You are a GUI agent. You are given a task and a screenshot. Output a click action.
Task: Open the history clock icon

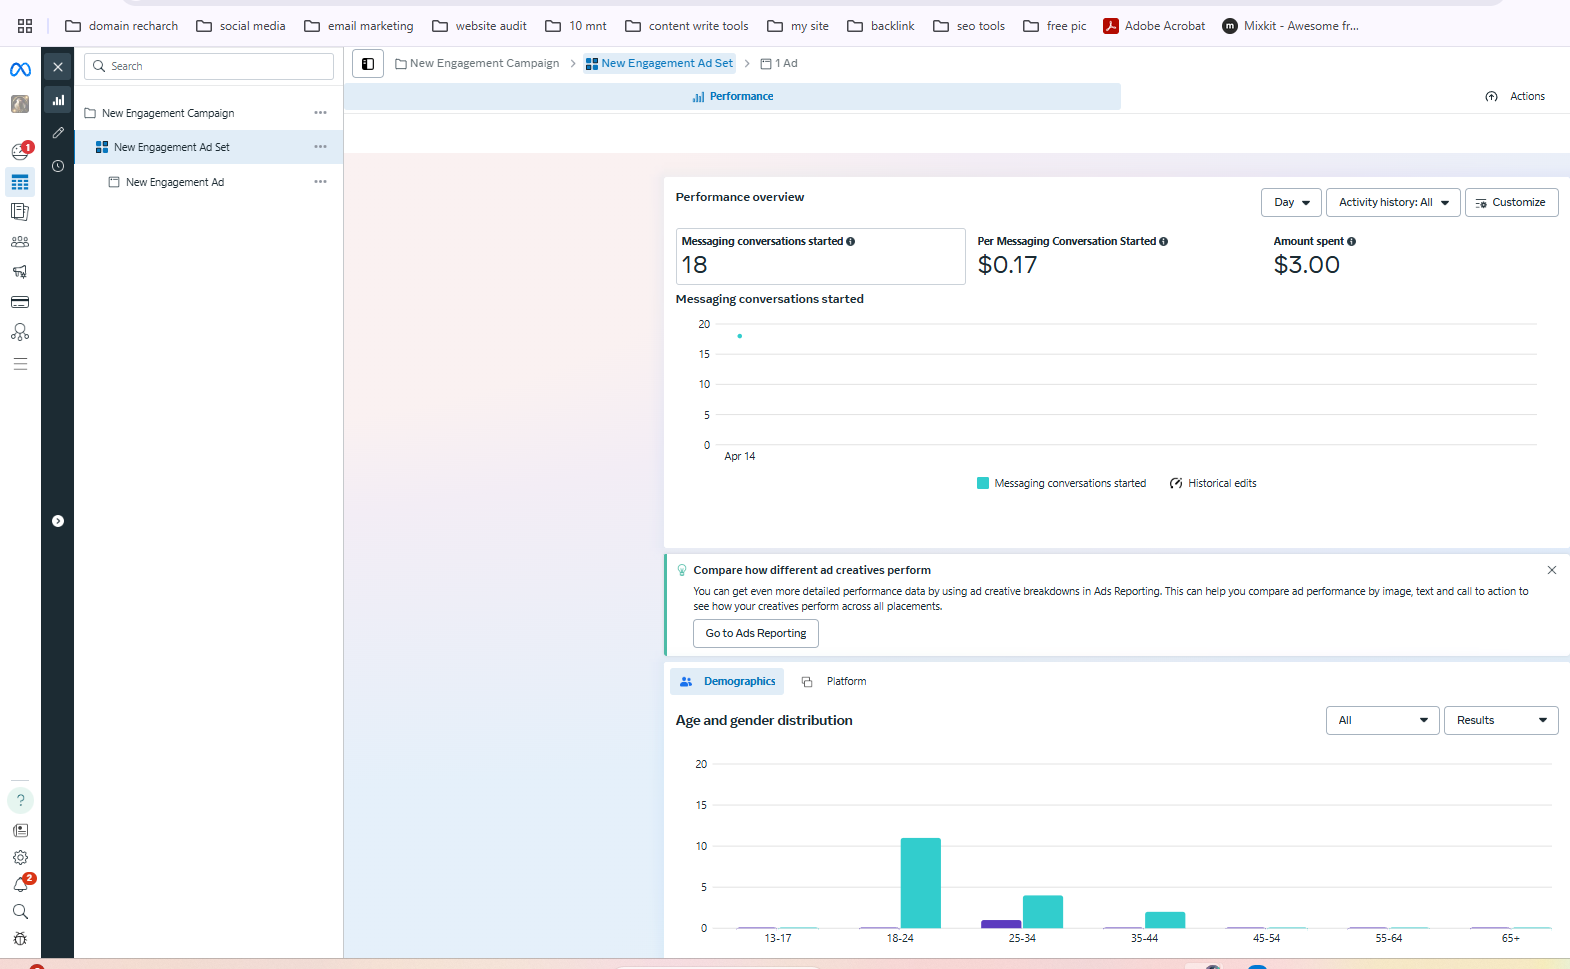(58, 166)
